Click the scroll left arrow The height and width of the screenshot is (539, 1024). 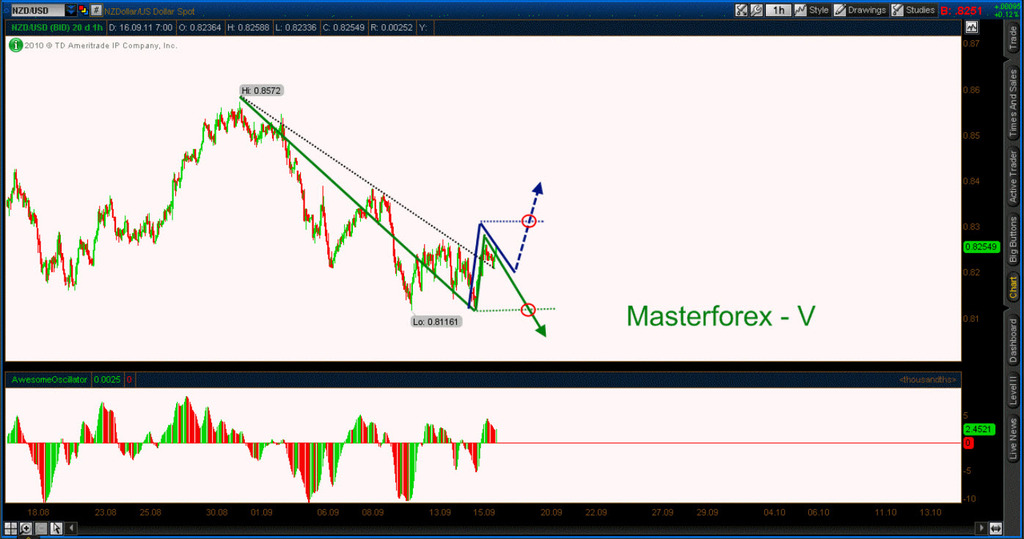coord(71,528)
